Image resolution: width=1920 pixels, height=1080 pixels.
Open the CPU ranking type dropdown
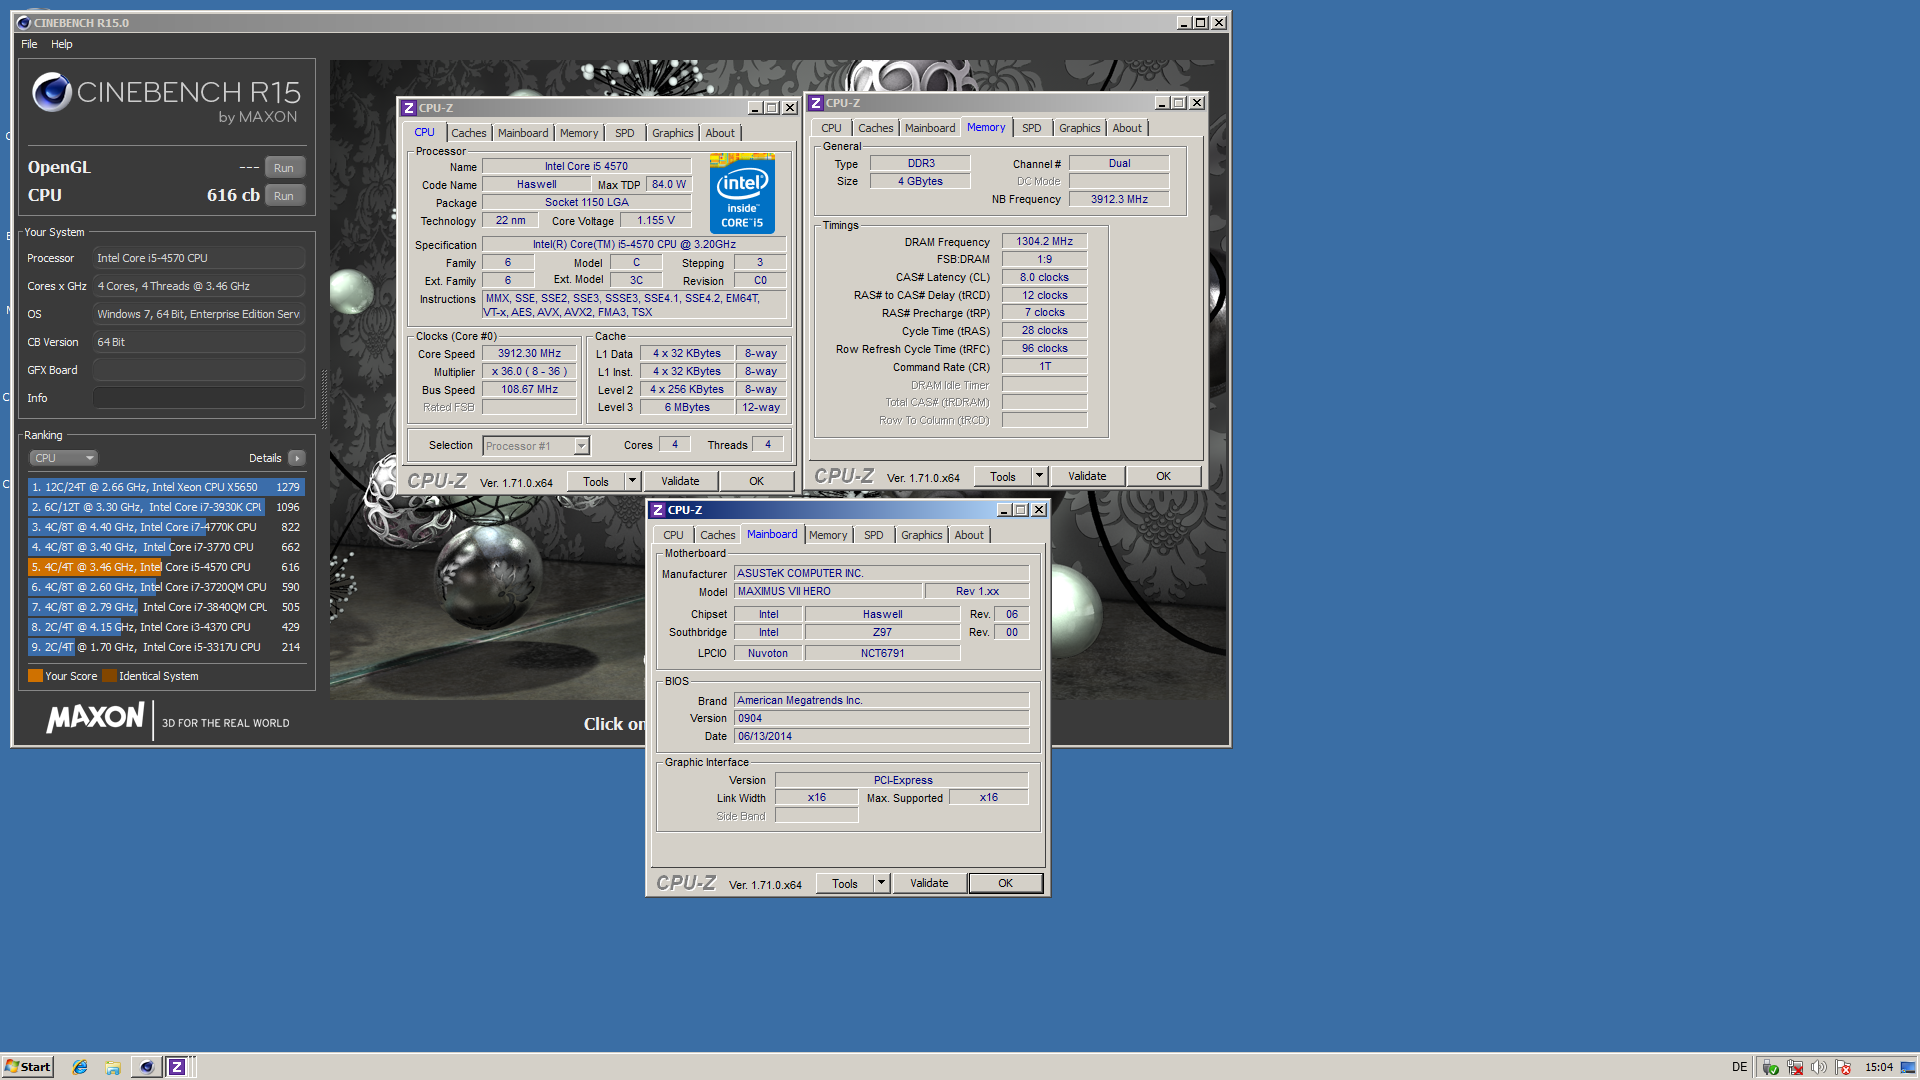pos(63,458)
